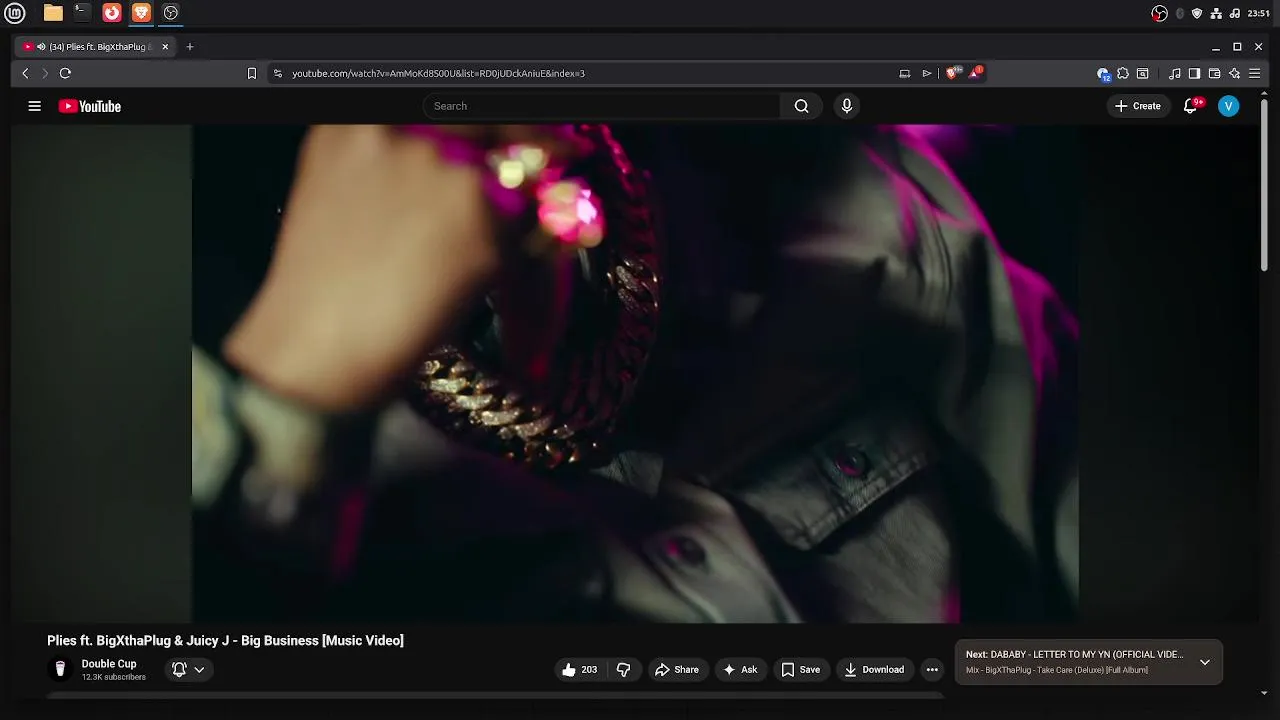Reload the page with refresh icon
Screen dimensions: 1280x720
(x=65, y=73)
